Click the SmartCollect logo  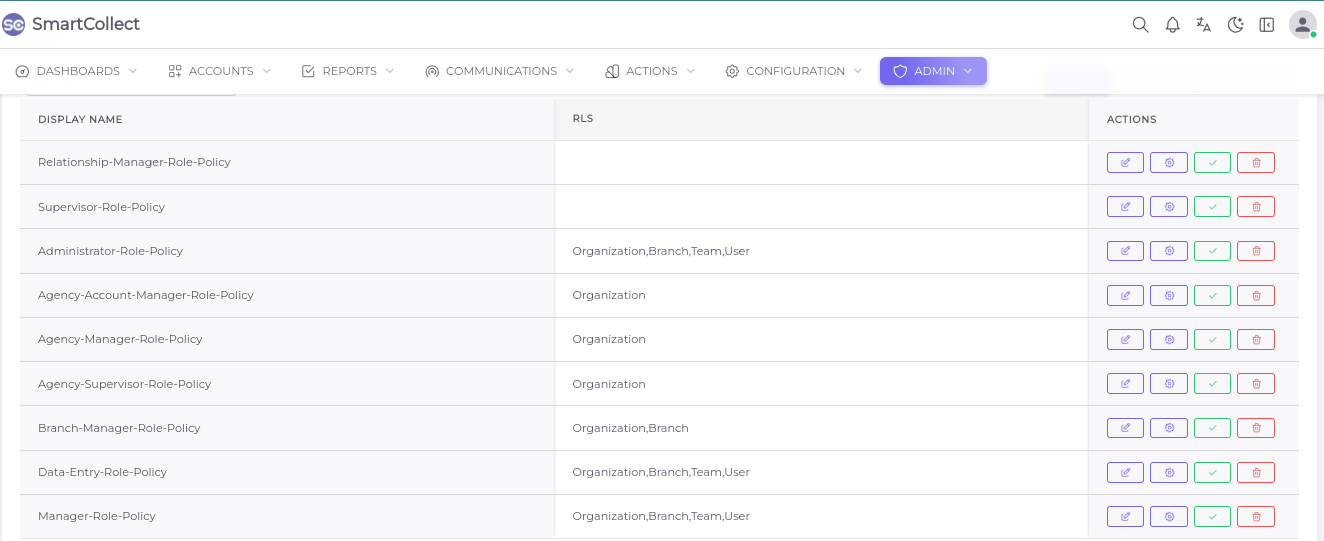click(x=71, y=24)
